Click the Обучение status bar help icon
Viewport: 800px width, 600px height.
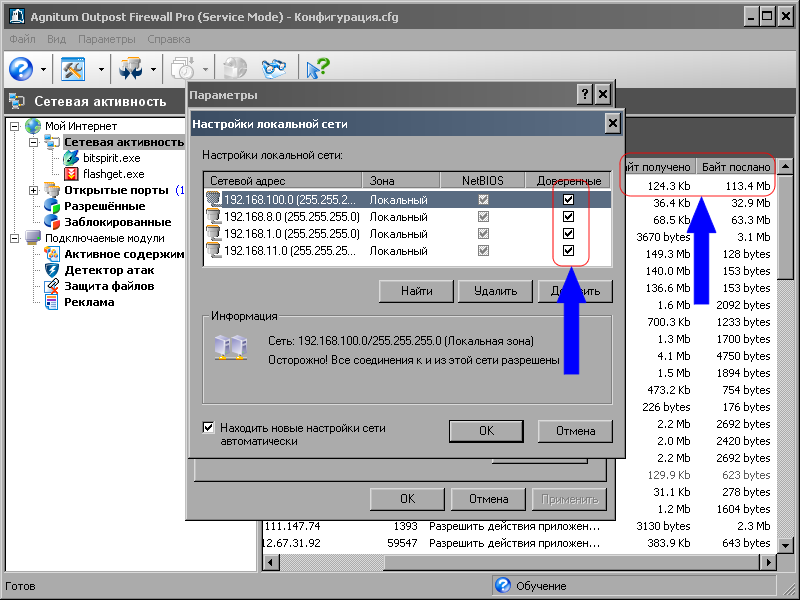coord(503,585)
